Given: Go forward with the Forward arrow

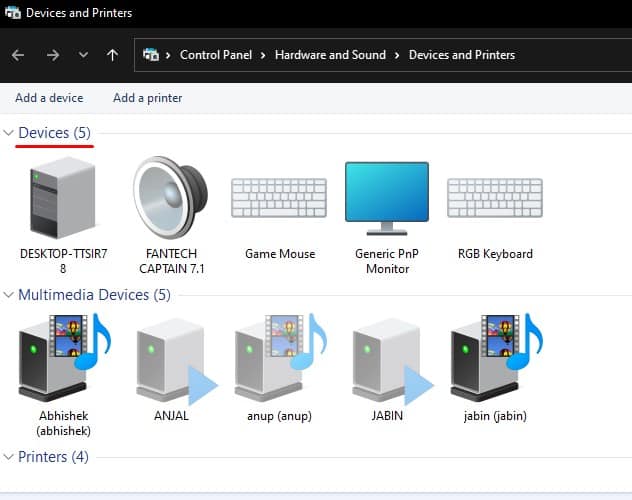Looking at the screenshot, I should 53,55.
